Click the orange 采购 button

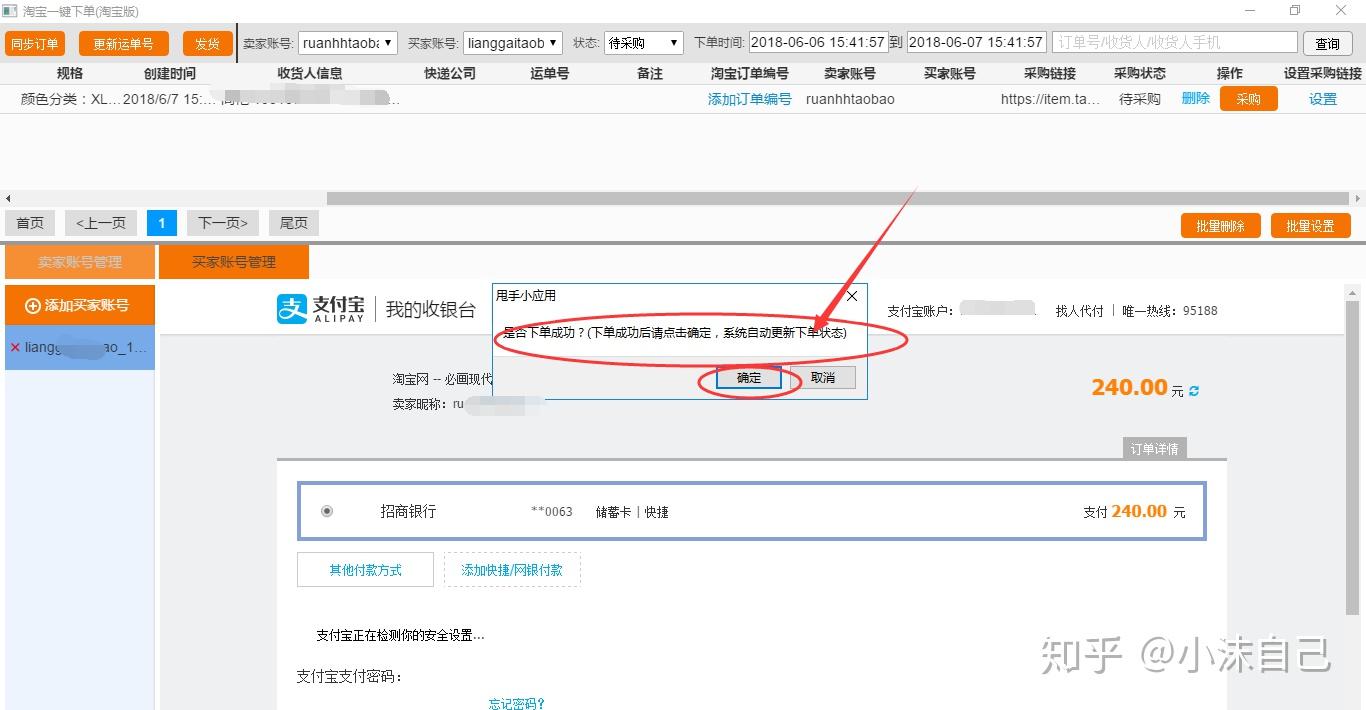coord(1248,99)
